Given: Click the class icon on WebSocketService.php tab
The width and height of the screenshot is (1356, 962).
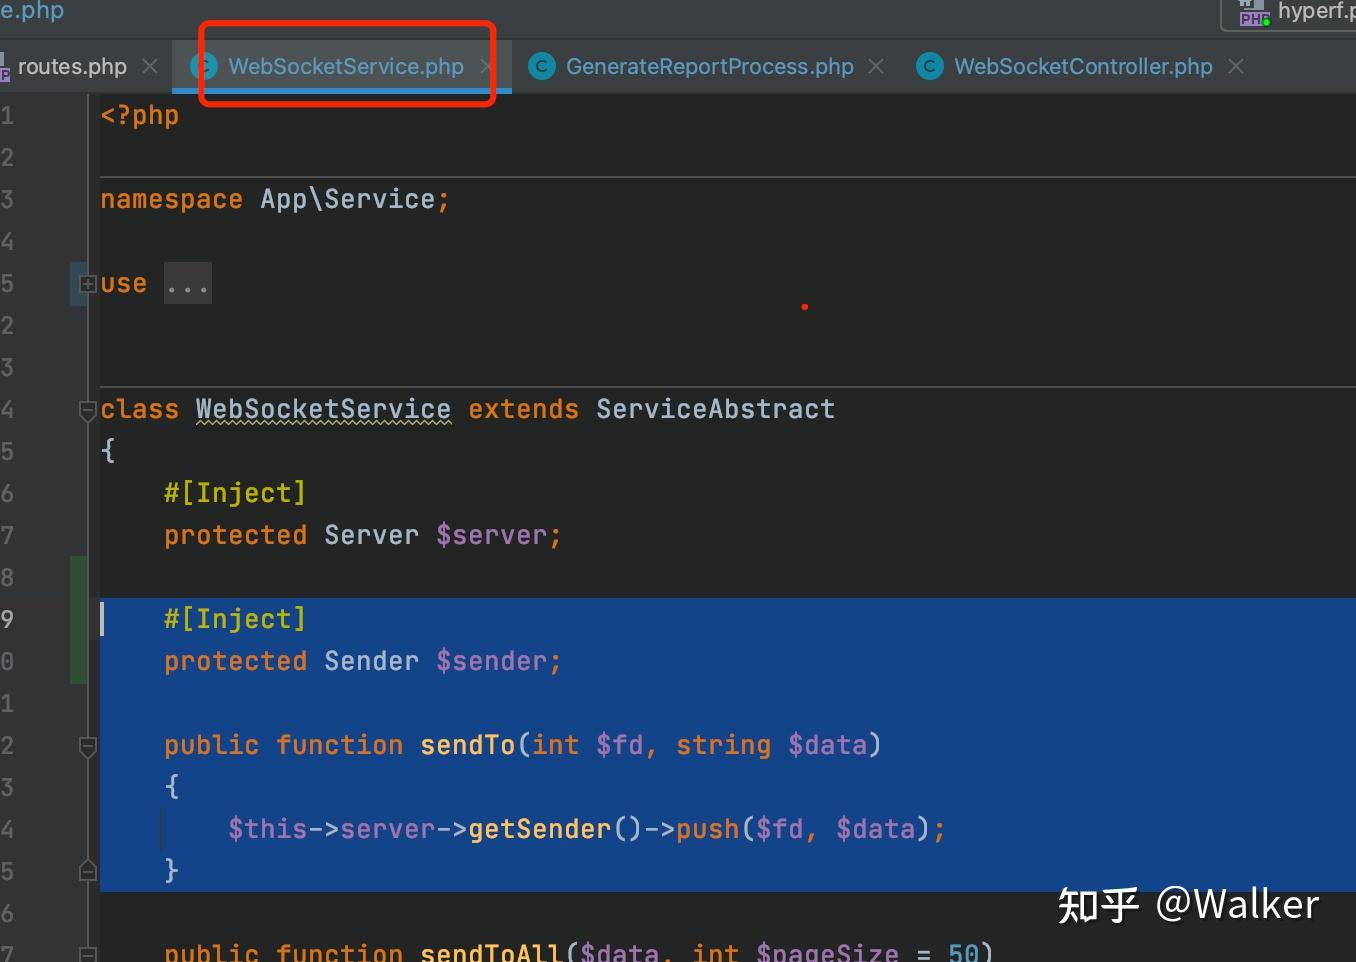Looking at the screenshot, I should (x=203, y=65).
